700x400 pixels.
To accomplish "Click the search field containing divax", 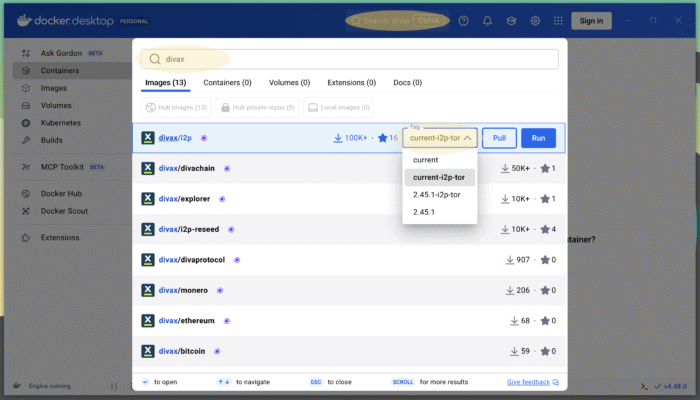I will click(350, 59).
